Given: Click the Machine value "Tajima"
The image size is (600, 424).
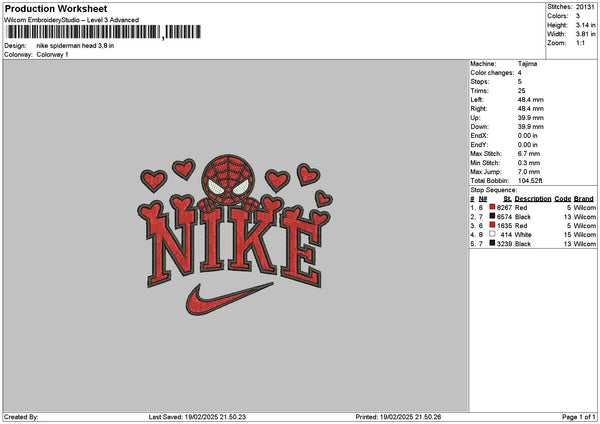Looking at the screenshot, I should pyautogui.click(x=527, y=64).
